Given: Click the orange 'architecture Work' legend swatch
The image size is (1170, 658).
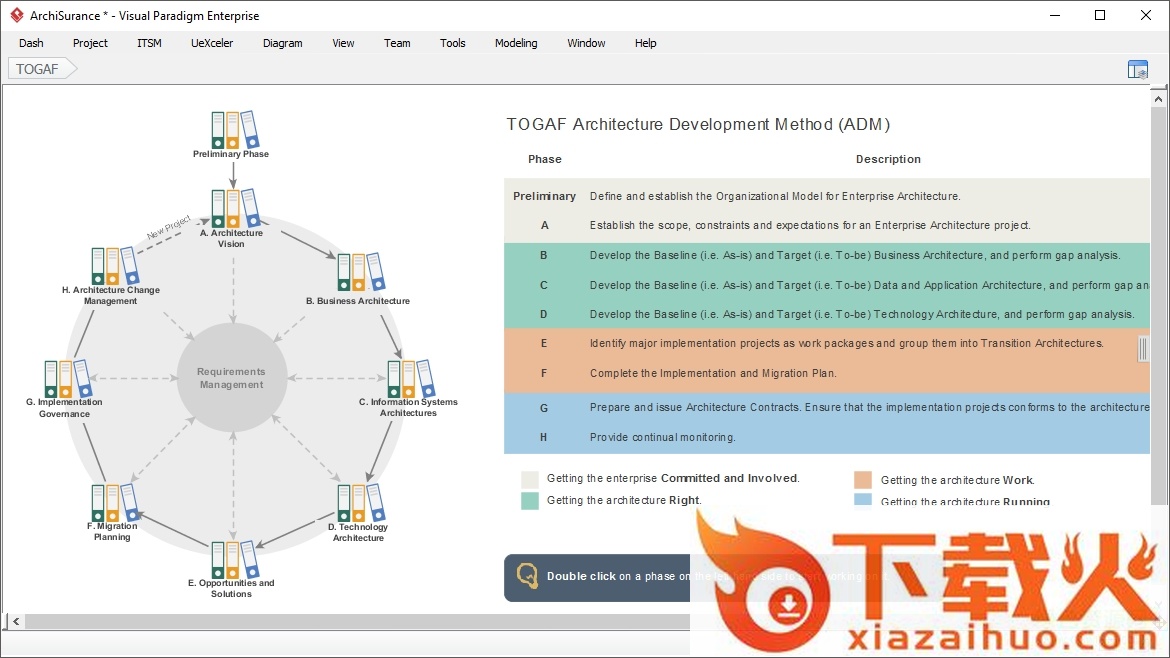Looking at the screenshot, I should coord(863,480).
